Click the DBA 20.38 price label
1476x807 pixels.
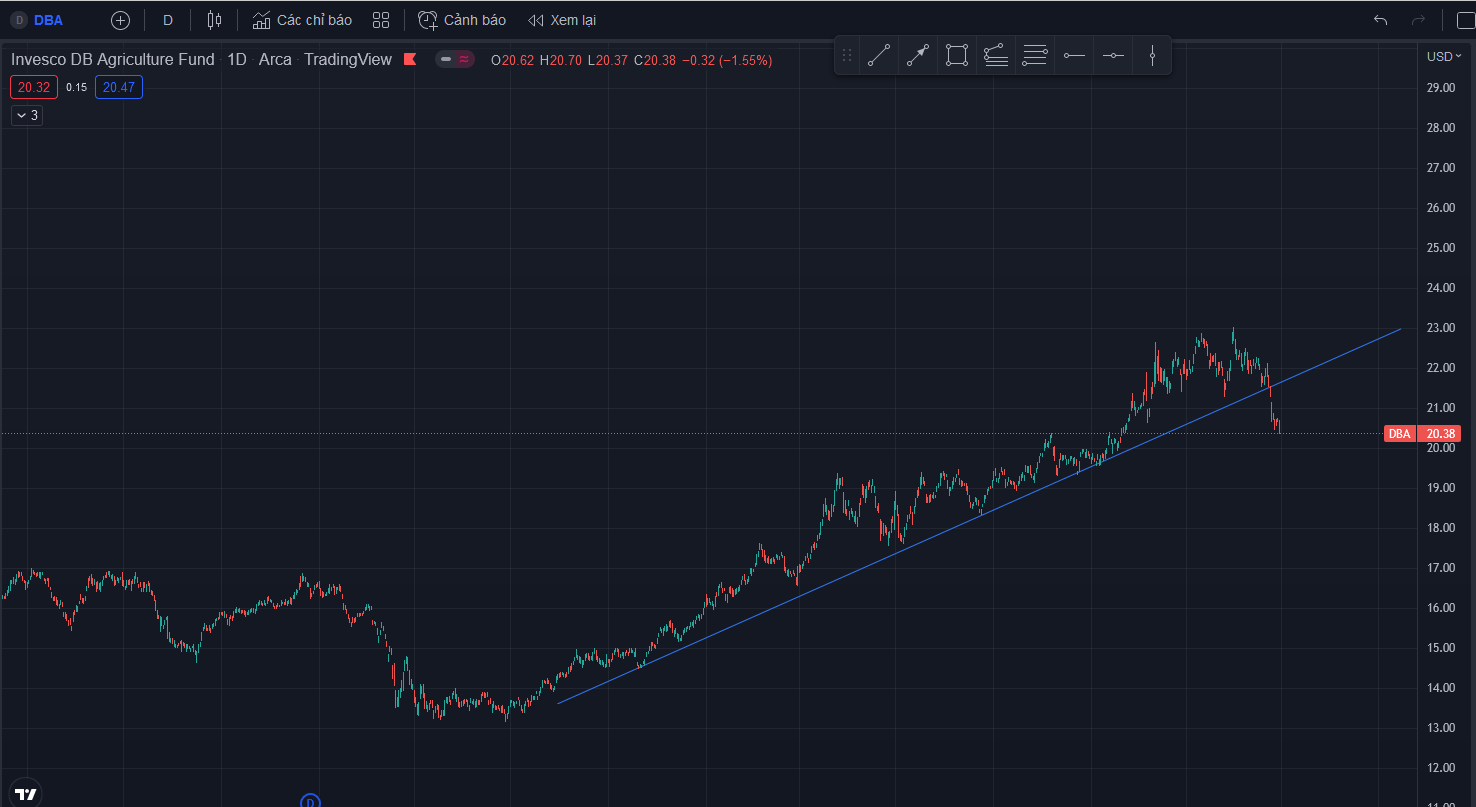tap(1423, 434)
